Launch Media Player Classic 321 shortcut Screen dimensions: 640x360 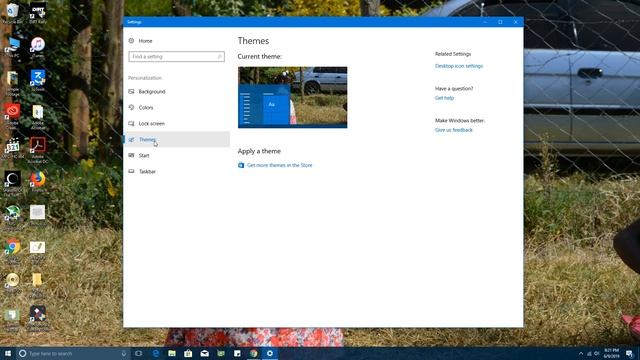coord(12,148)
